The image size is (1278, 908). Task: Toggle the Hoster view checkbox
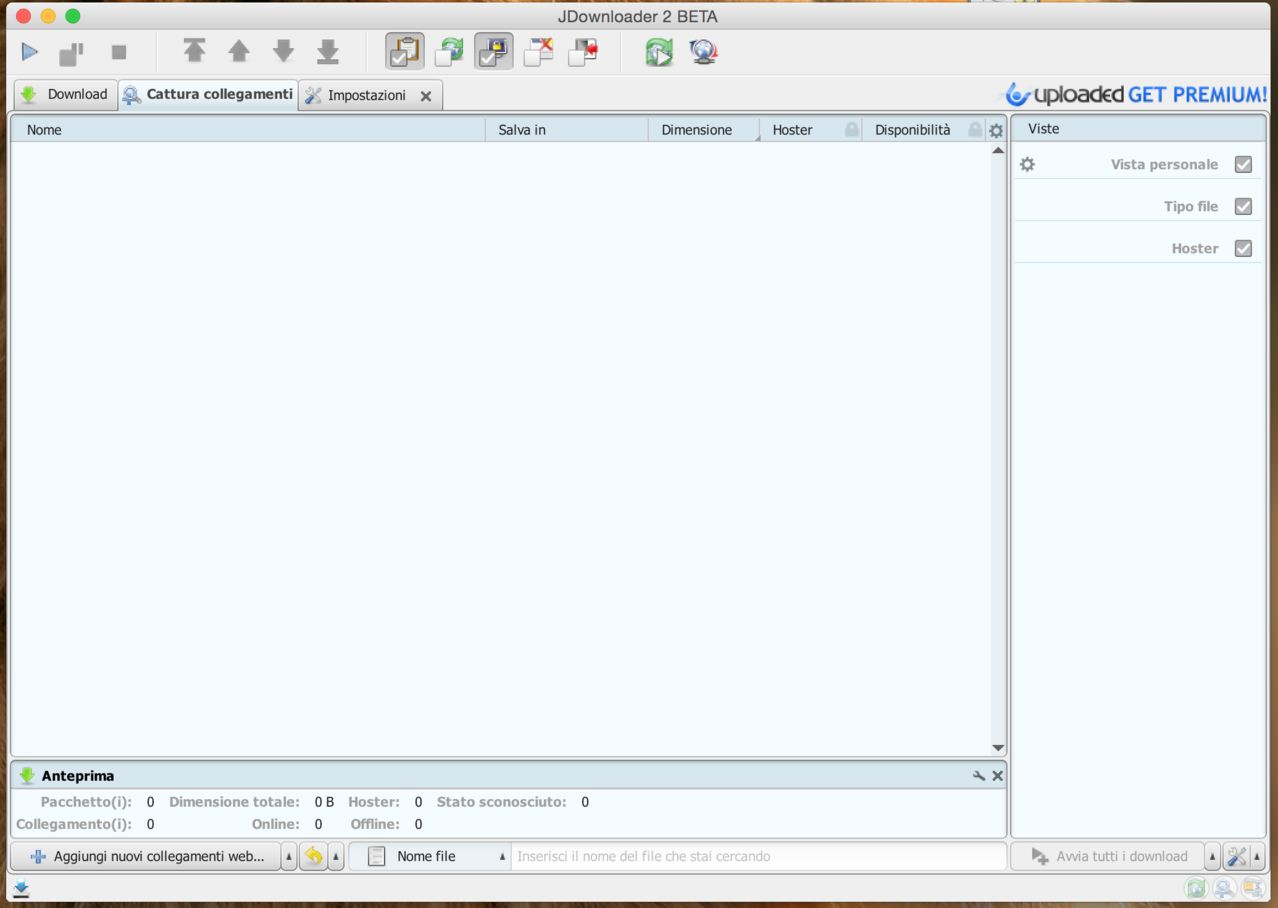tap(1243, 248)
